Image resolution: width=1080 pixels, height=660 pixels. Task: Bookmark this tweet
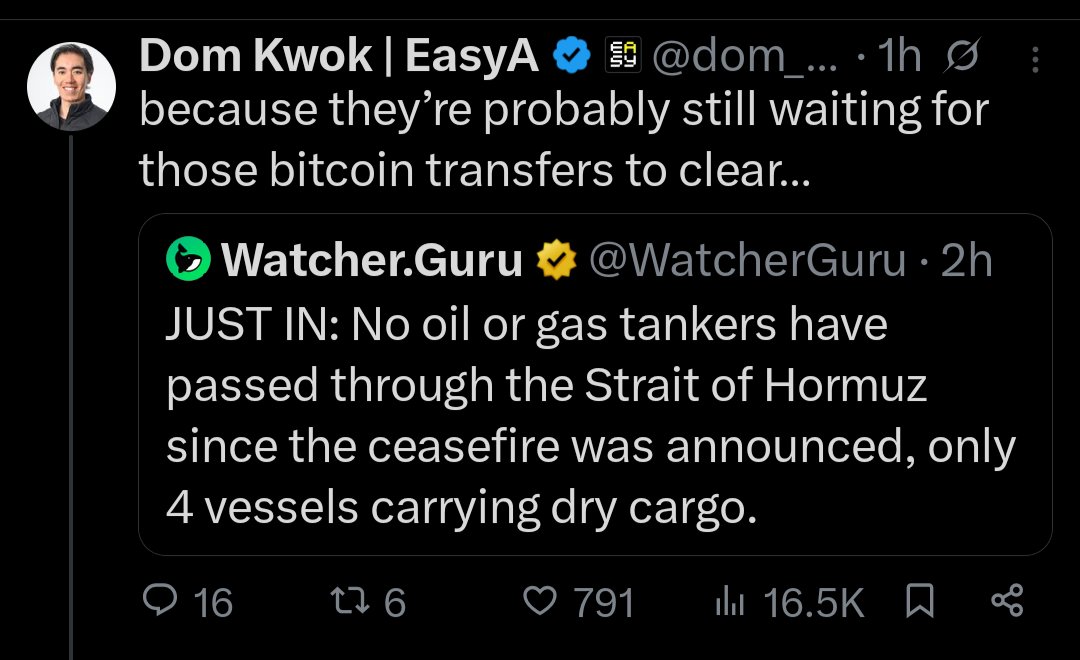(918, 601)
